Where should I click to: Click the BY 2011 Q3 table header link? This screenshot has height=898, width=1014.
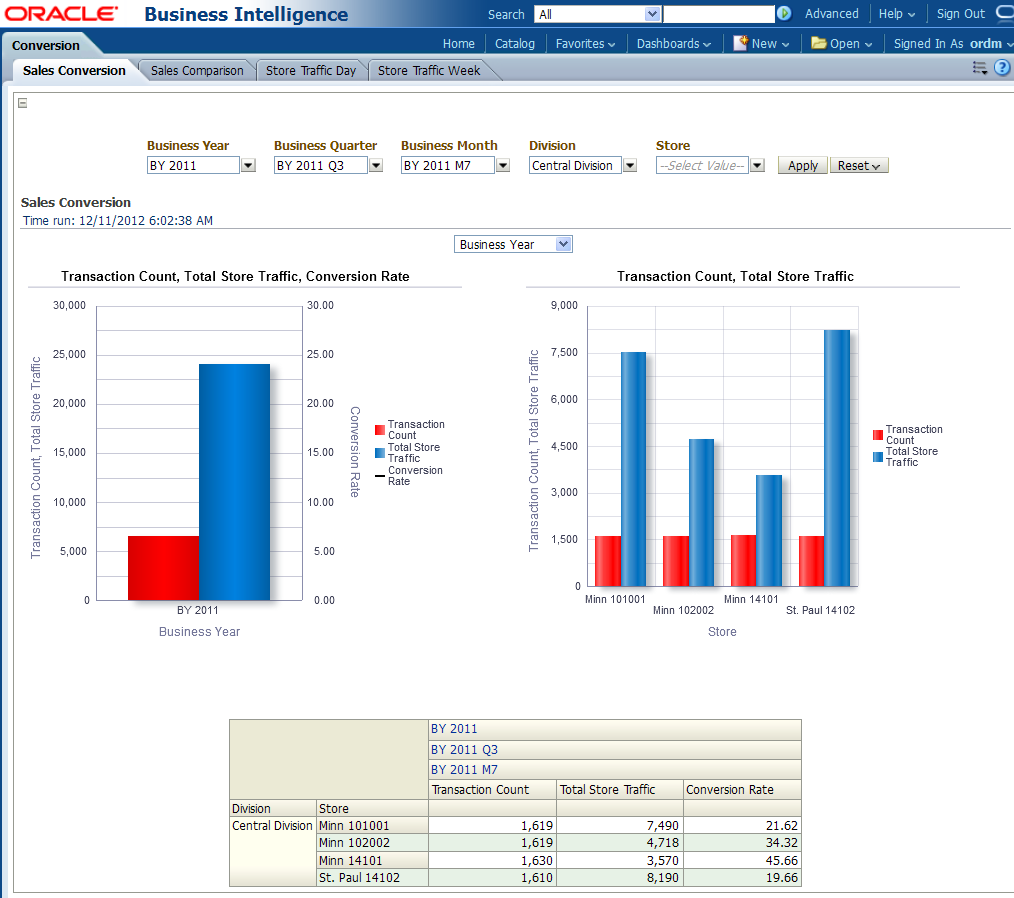(x=464, y=750)
